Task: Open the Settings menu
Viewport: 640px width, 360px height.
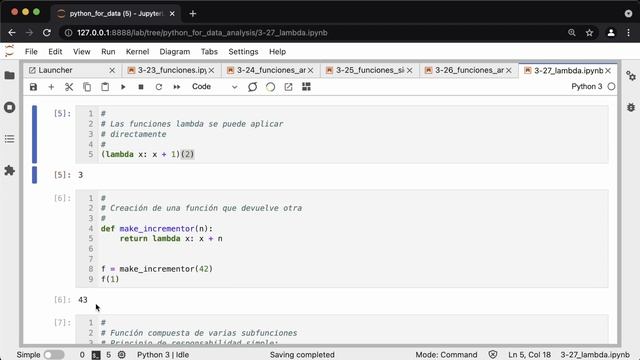Action: coord(243,52)
